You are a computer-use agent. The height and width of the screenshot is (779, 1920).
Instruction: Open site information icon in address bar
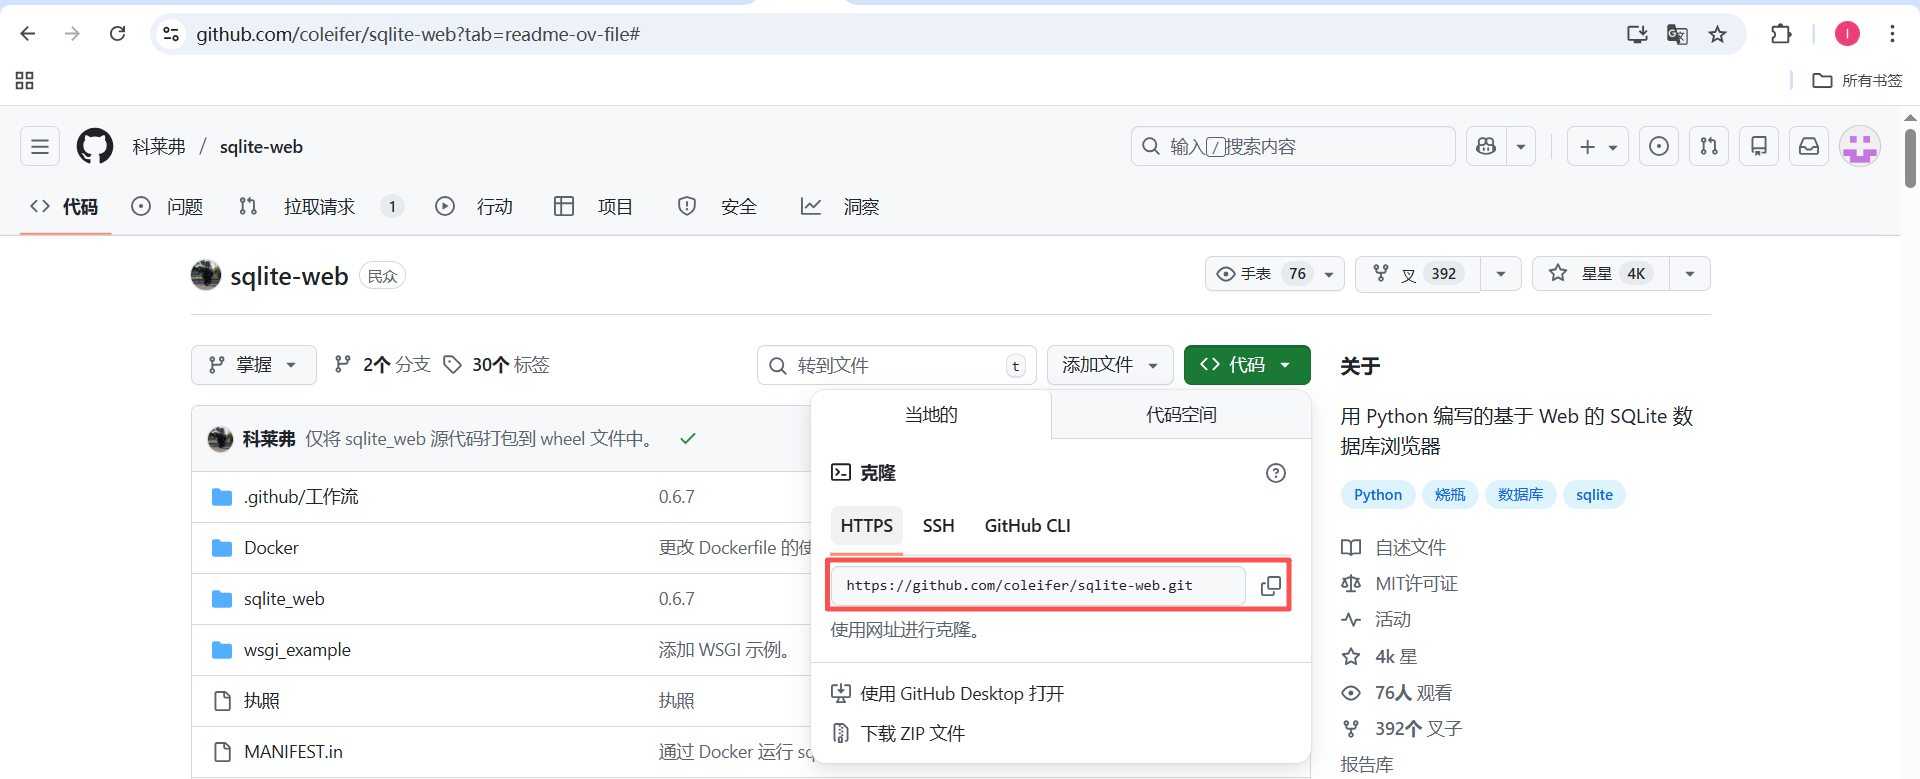[171, 34]
